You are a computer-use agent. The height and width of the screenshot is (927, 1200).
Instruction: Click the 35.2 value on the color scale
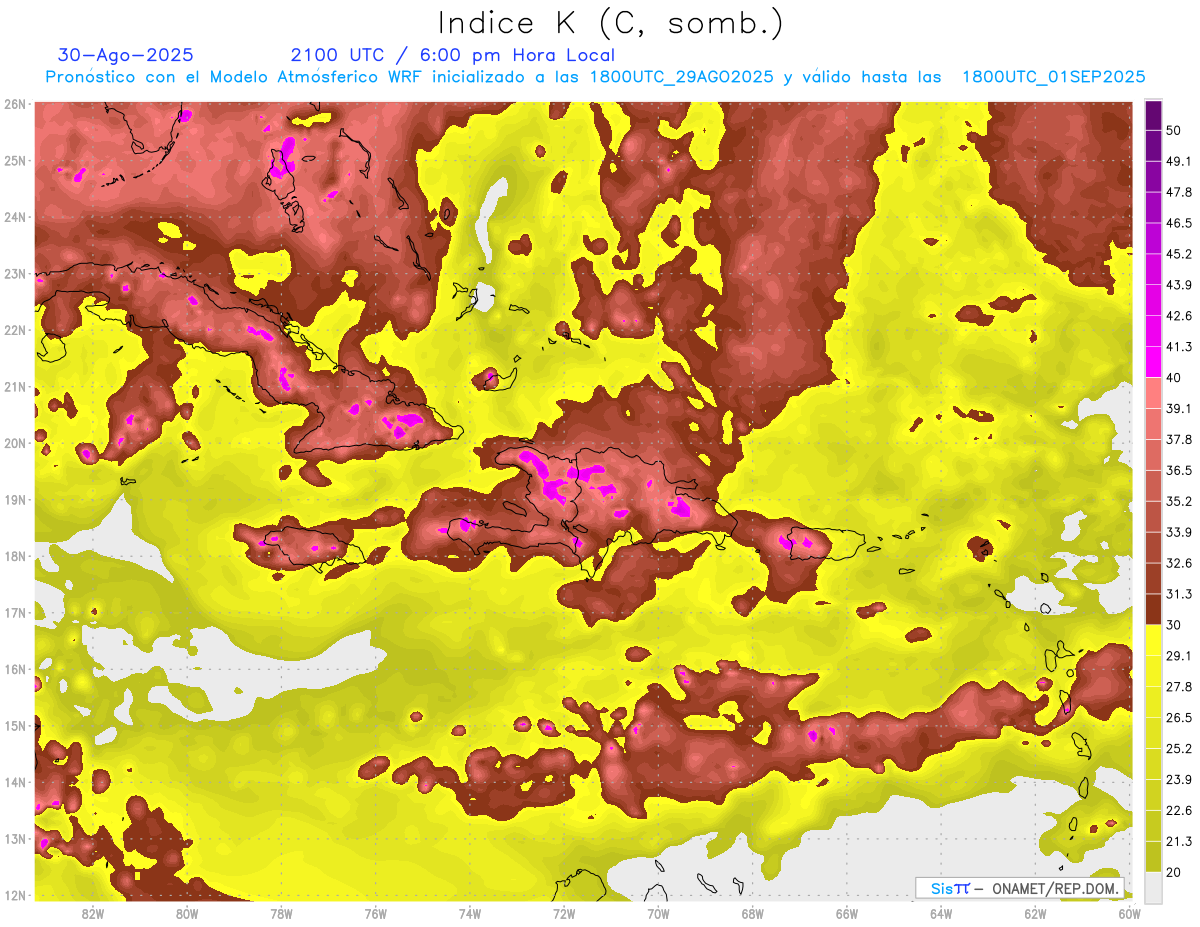(x=1178, y=501)
